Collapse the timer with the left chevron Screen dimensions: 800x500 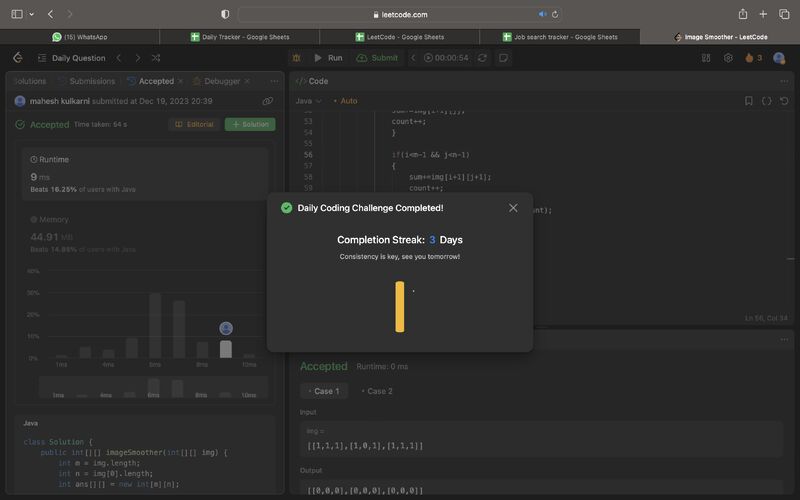click(413, 58)
